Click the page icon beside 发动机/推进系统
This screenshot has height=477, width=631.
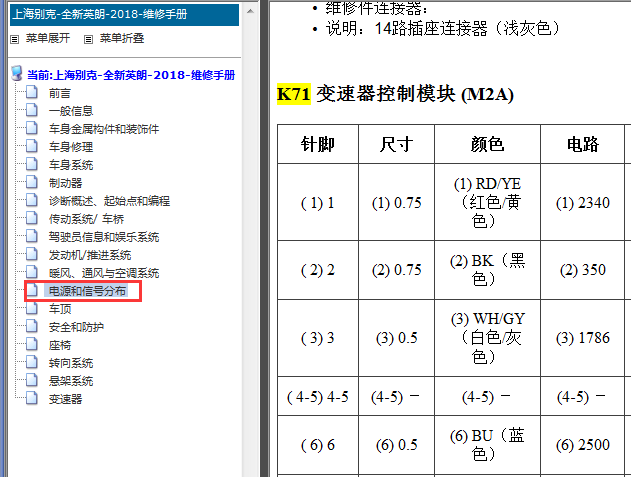tap(32, 254)
